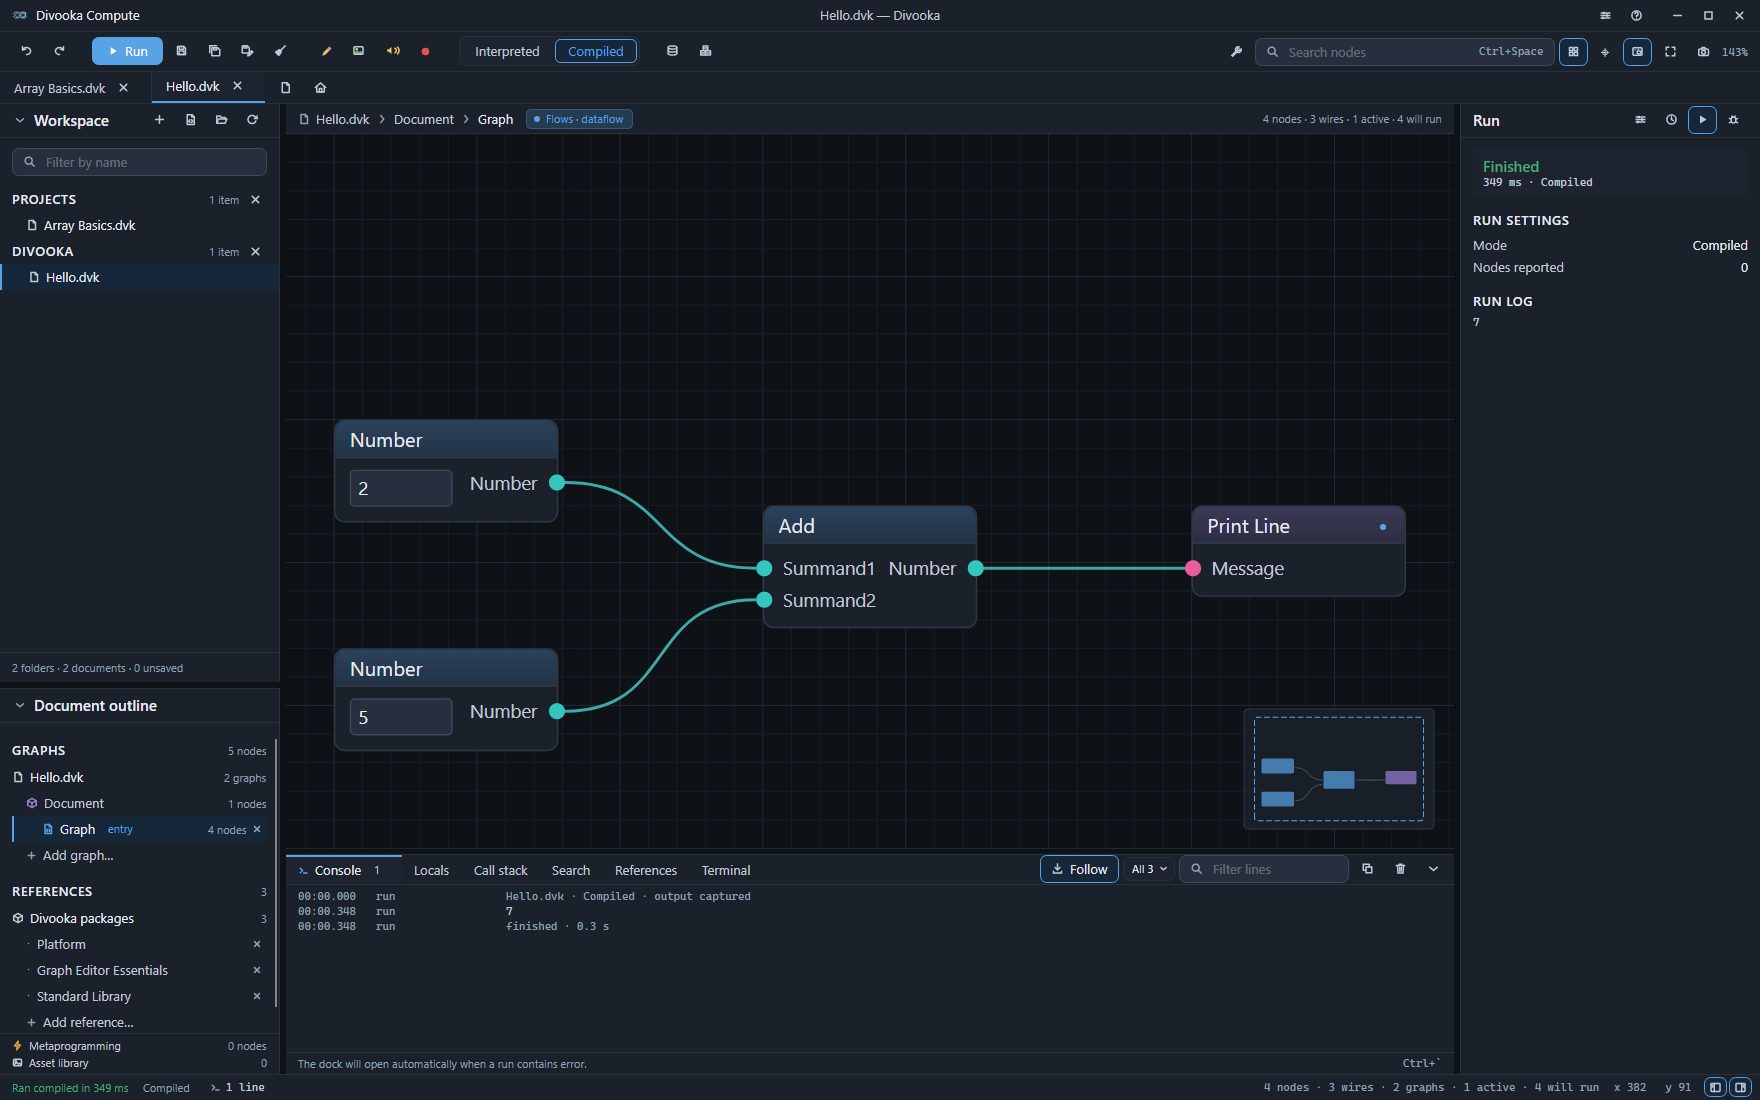Open the Locals tab
The height and width of the screenshot is (1100, 1760).
[431, 870]
